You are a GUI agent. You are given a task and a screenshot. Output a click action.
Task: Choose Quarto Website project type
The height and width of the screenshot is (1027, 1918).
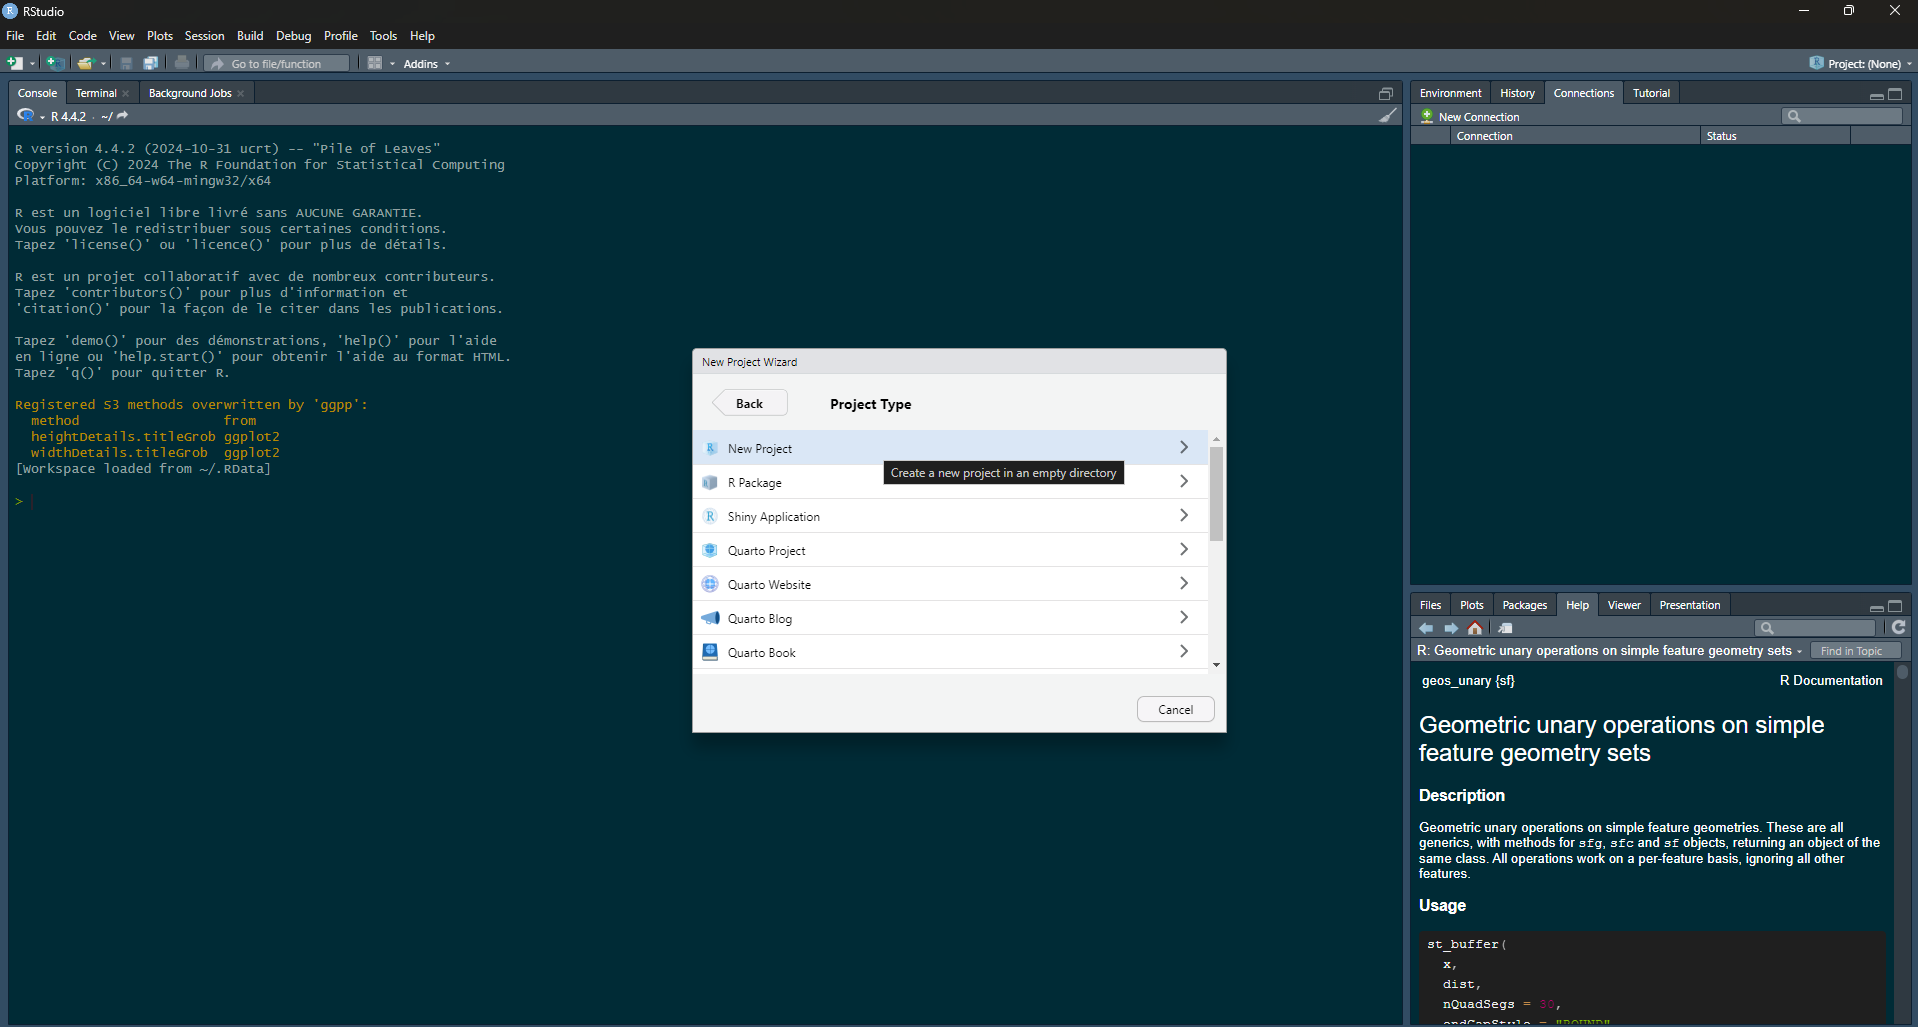click(769, 585)
